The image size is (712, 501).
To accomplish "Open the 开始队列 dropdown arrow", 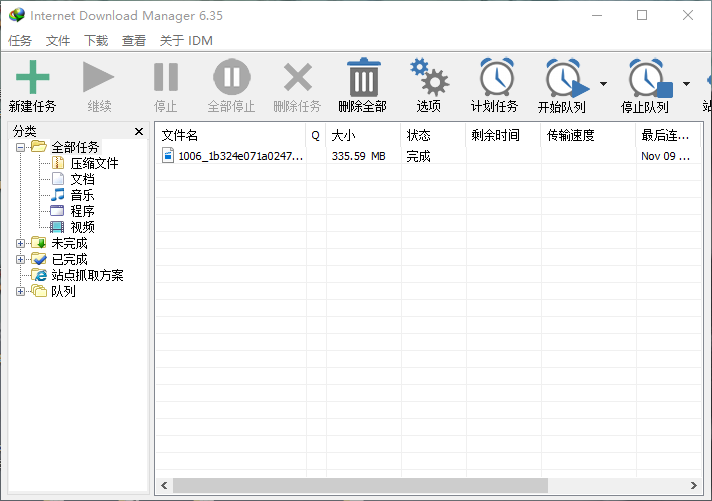I will click(x=603, y=84).
